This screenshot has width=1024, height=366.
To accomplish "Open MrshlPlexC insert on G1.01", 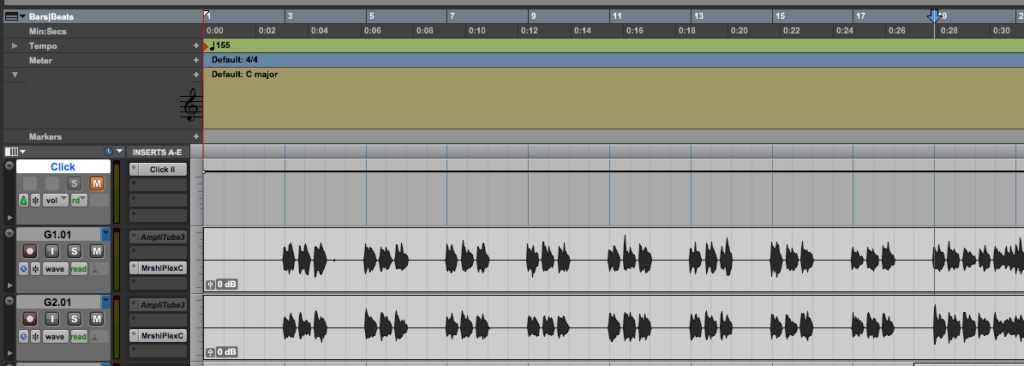I will coord(163,267).
